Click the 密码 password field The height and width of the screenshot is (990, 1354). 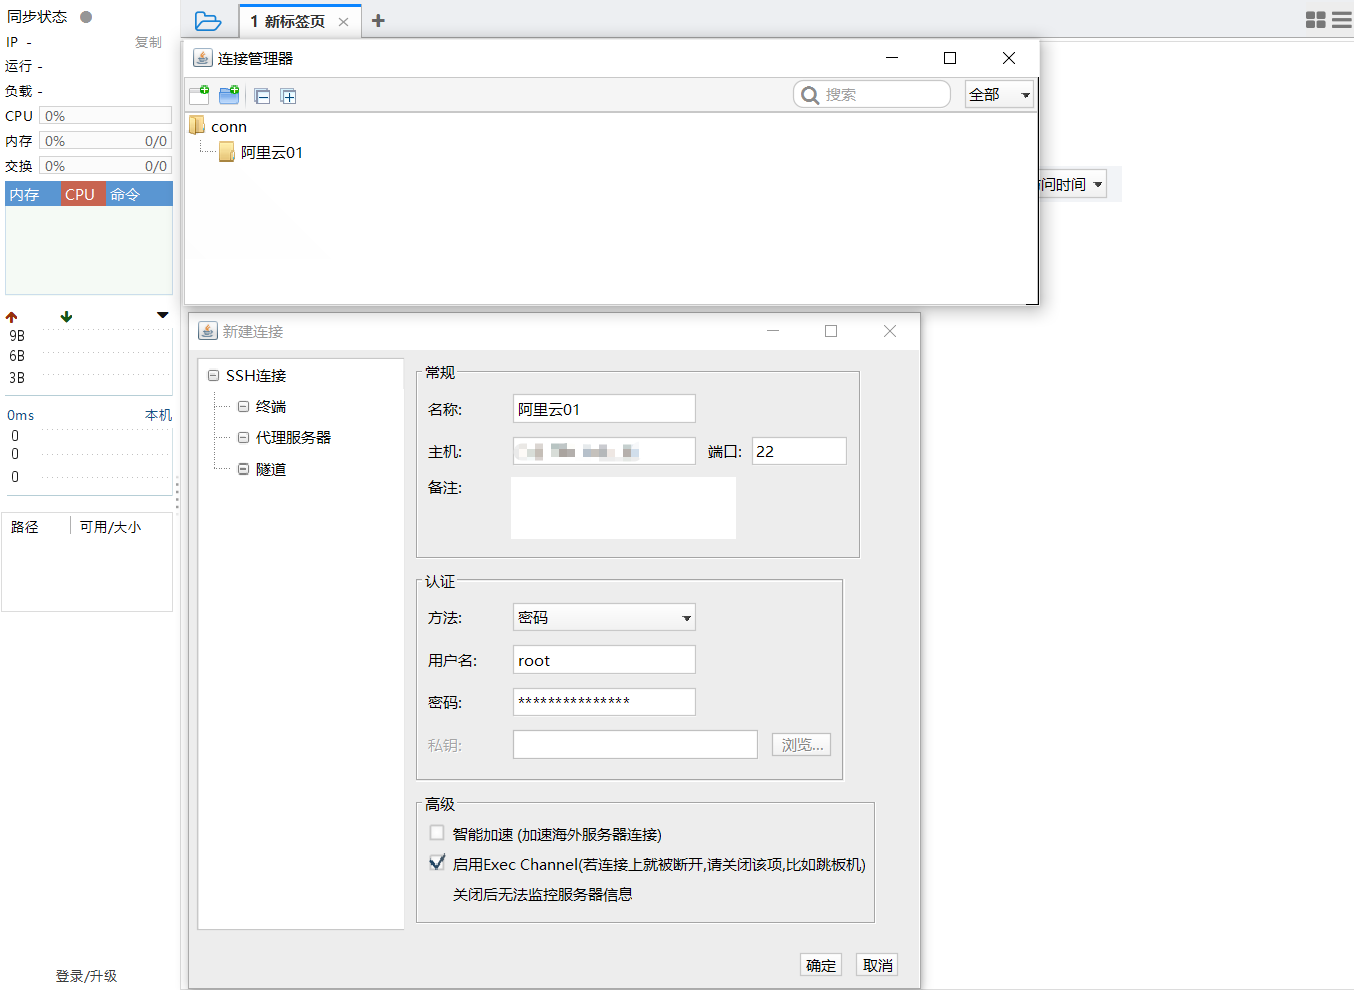point(604,702)
